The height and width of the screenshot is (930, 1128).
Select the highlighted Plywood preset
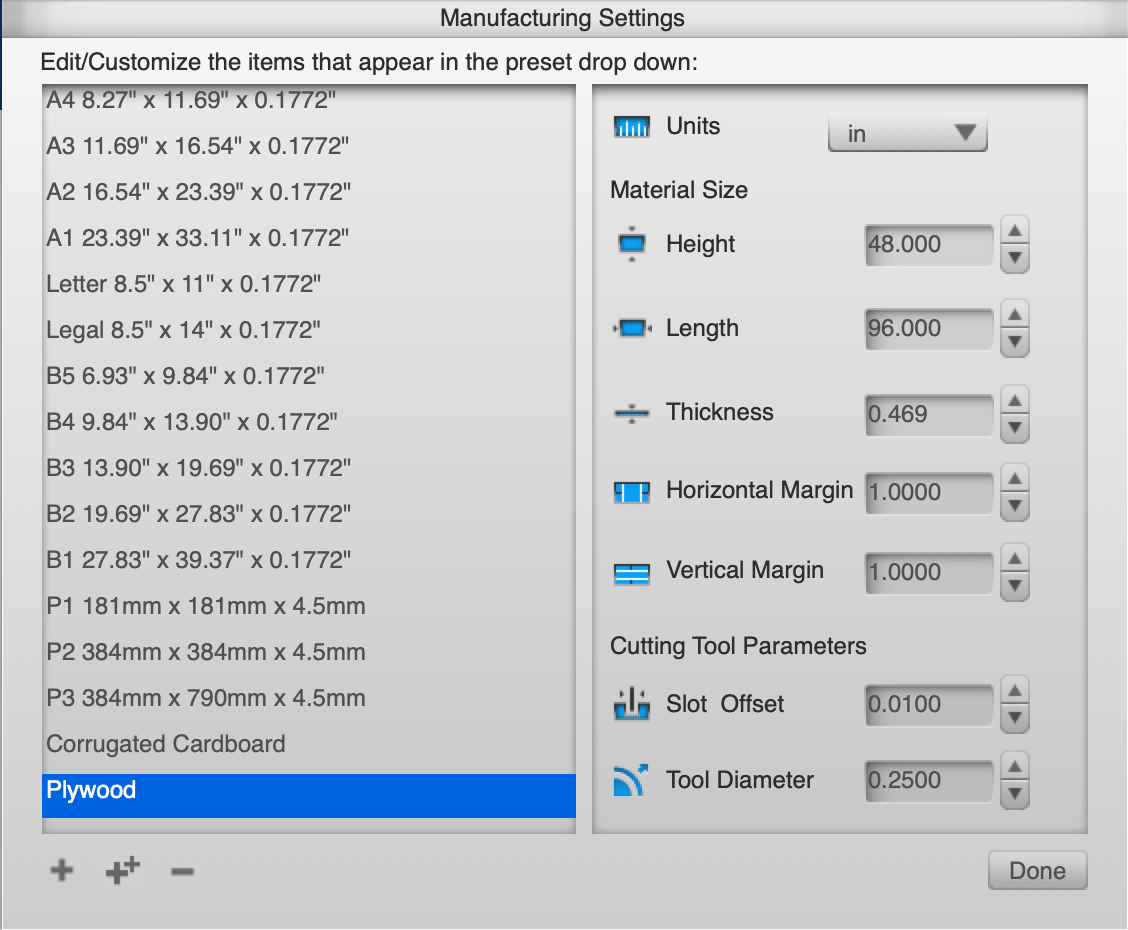click(x=309, y=795)
